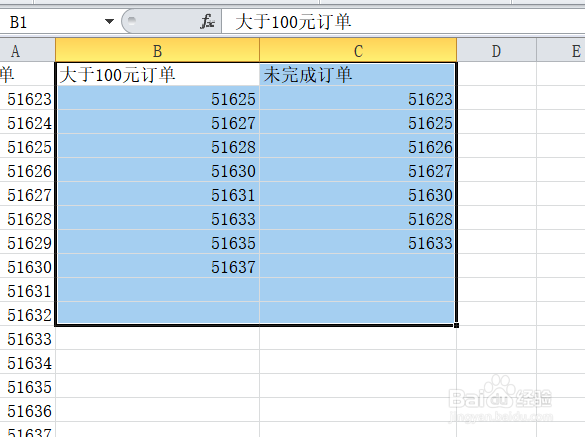
Task: Select column A cell with 51631
Action: coord(27,290)
